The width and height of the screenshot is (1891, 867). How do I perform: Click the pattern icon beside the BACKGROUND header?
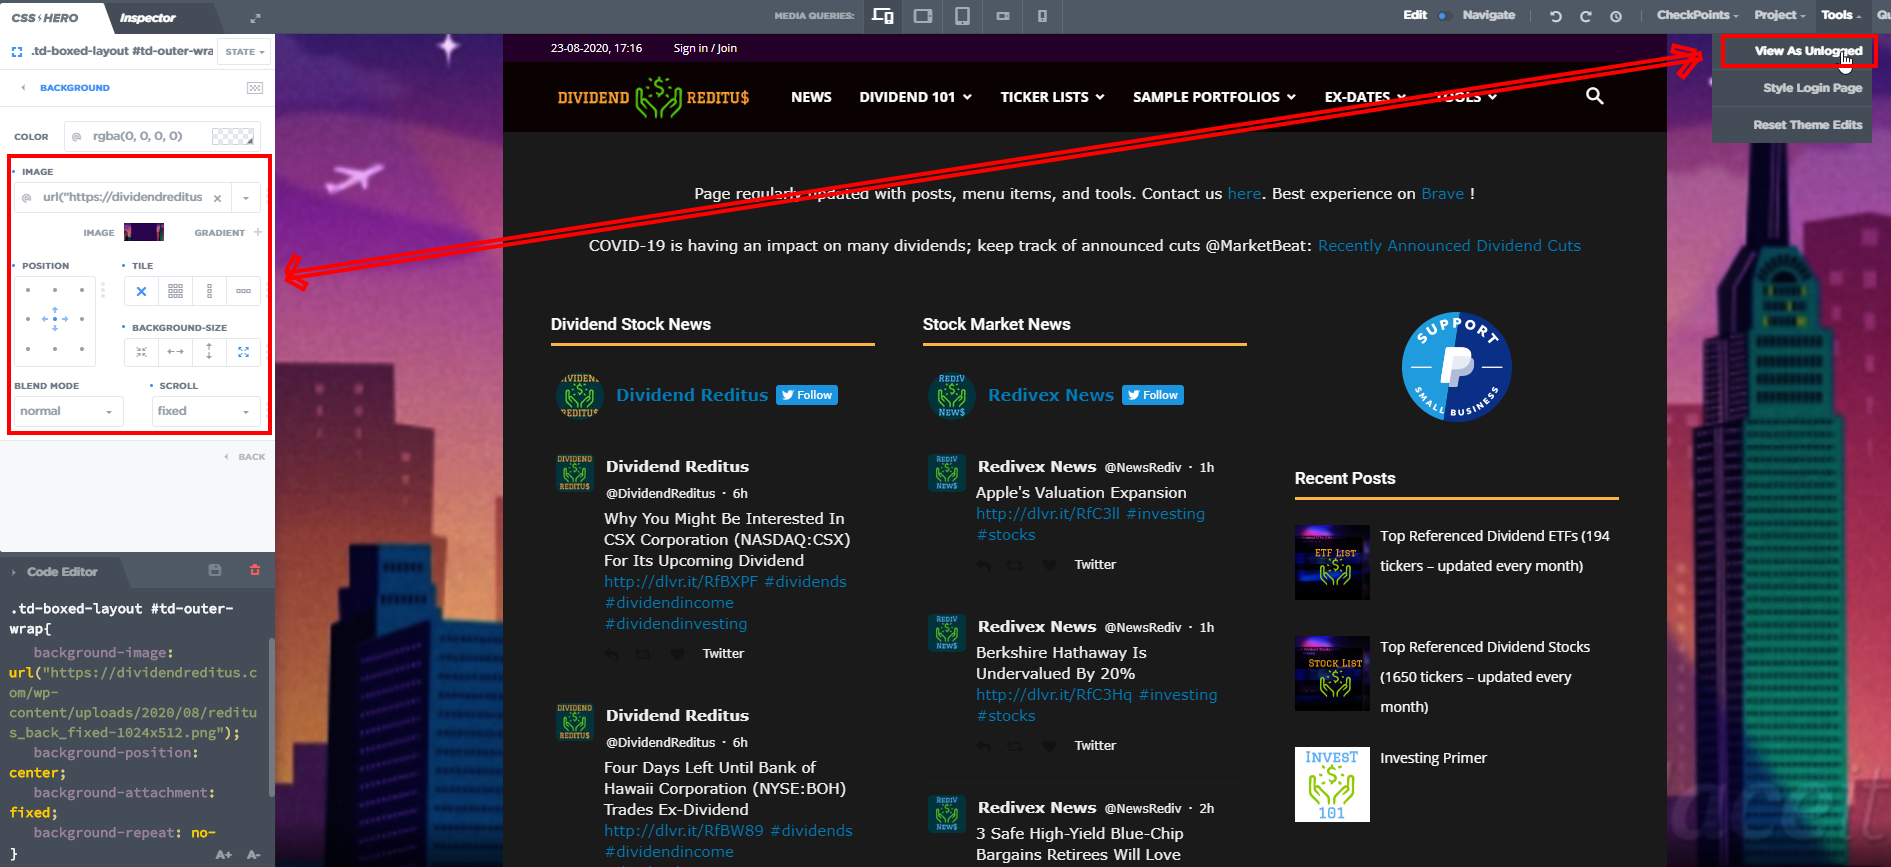(255, 88)
